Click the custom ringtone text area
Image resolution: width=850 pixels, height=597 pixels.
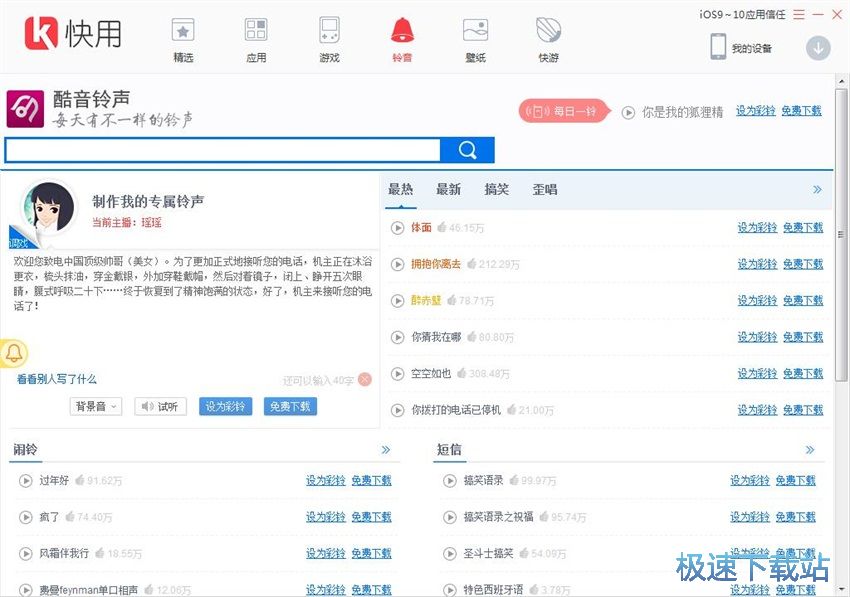193,309
